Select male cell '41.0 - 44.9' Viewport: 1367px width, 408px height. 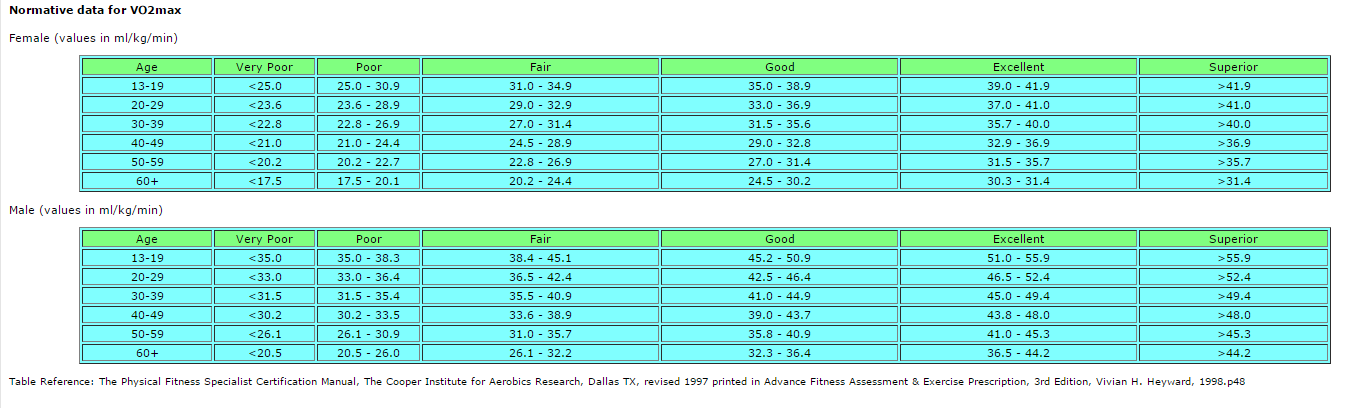(x=780, y=296)
